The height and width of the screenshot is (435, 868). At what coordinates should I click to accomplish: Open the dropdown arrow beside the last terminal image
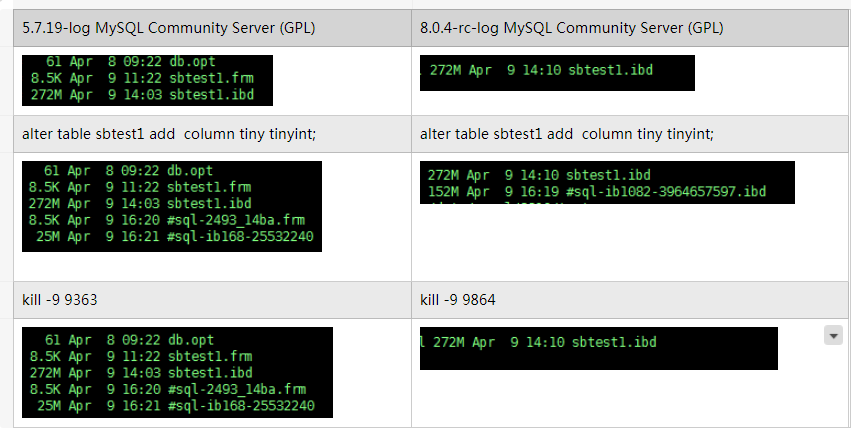(x=833, y=336)
